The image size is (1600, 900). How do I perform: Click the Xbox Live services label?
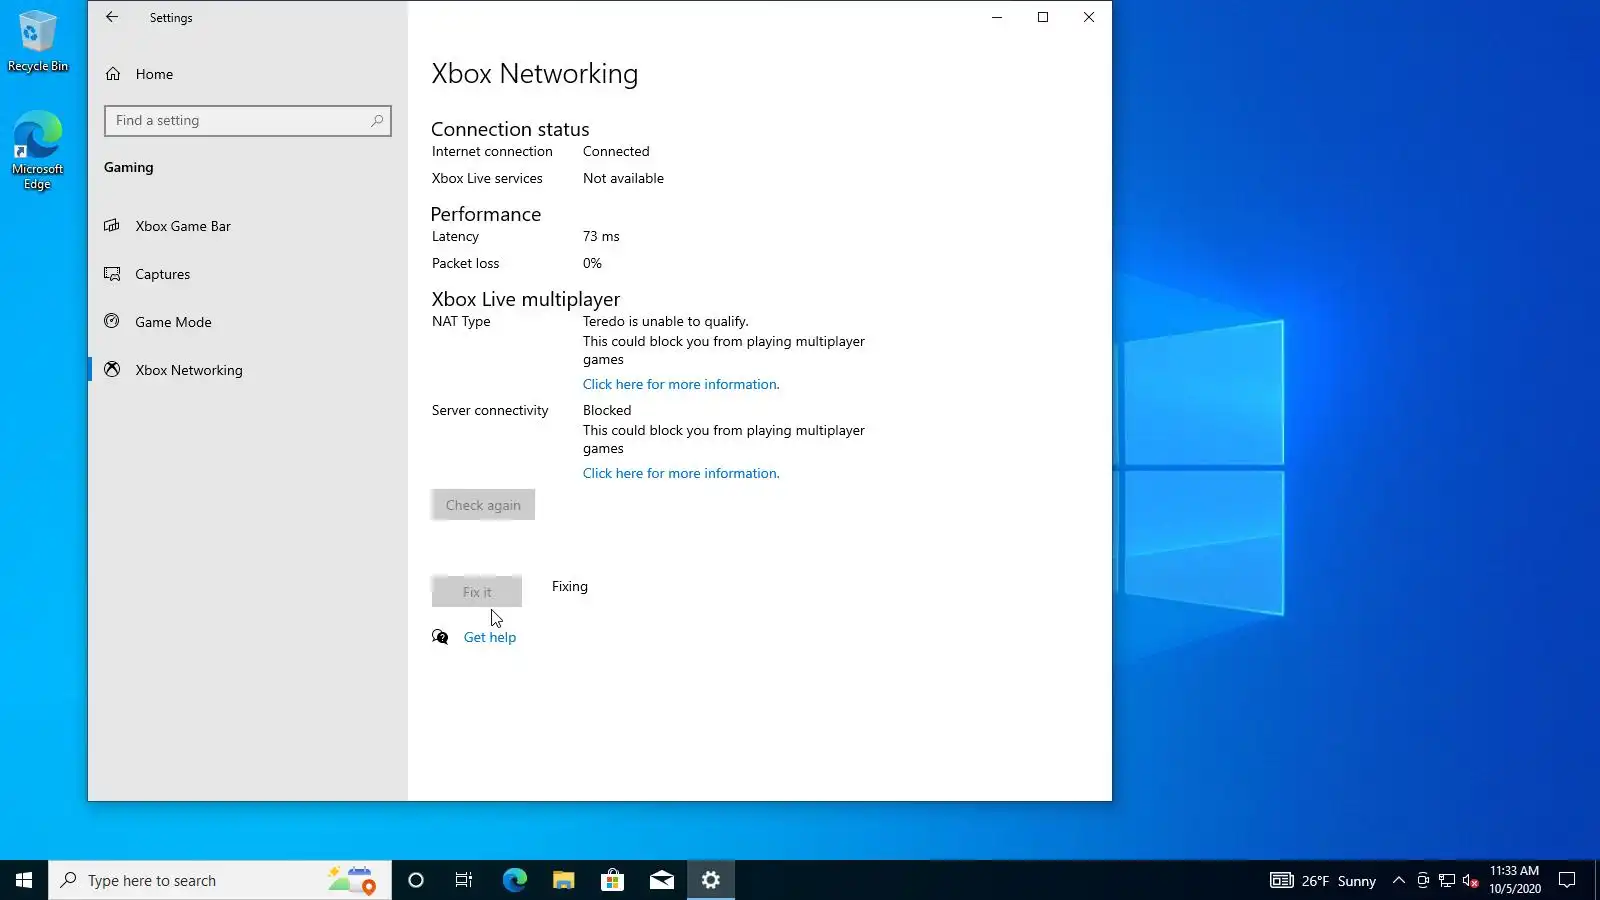(487, 178)
